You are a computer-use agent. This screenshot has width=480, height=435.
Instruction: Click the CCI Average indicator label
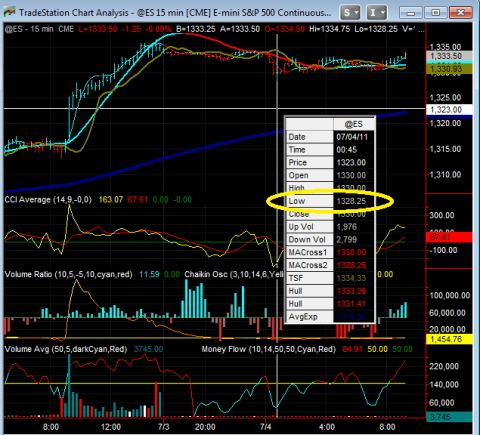point(48,200)
